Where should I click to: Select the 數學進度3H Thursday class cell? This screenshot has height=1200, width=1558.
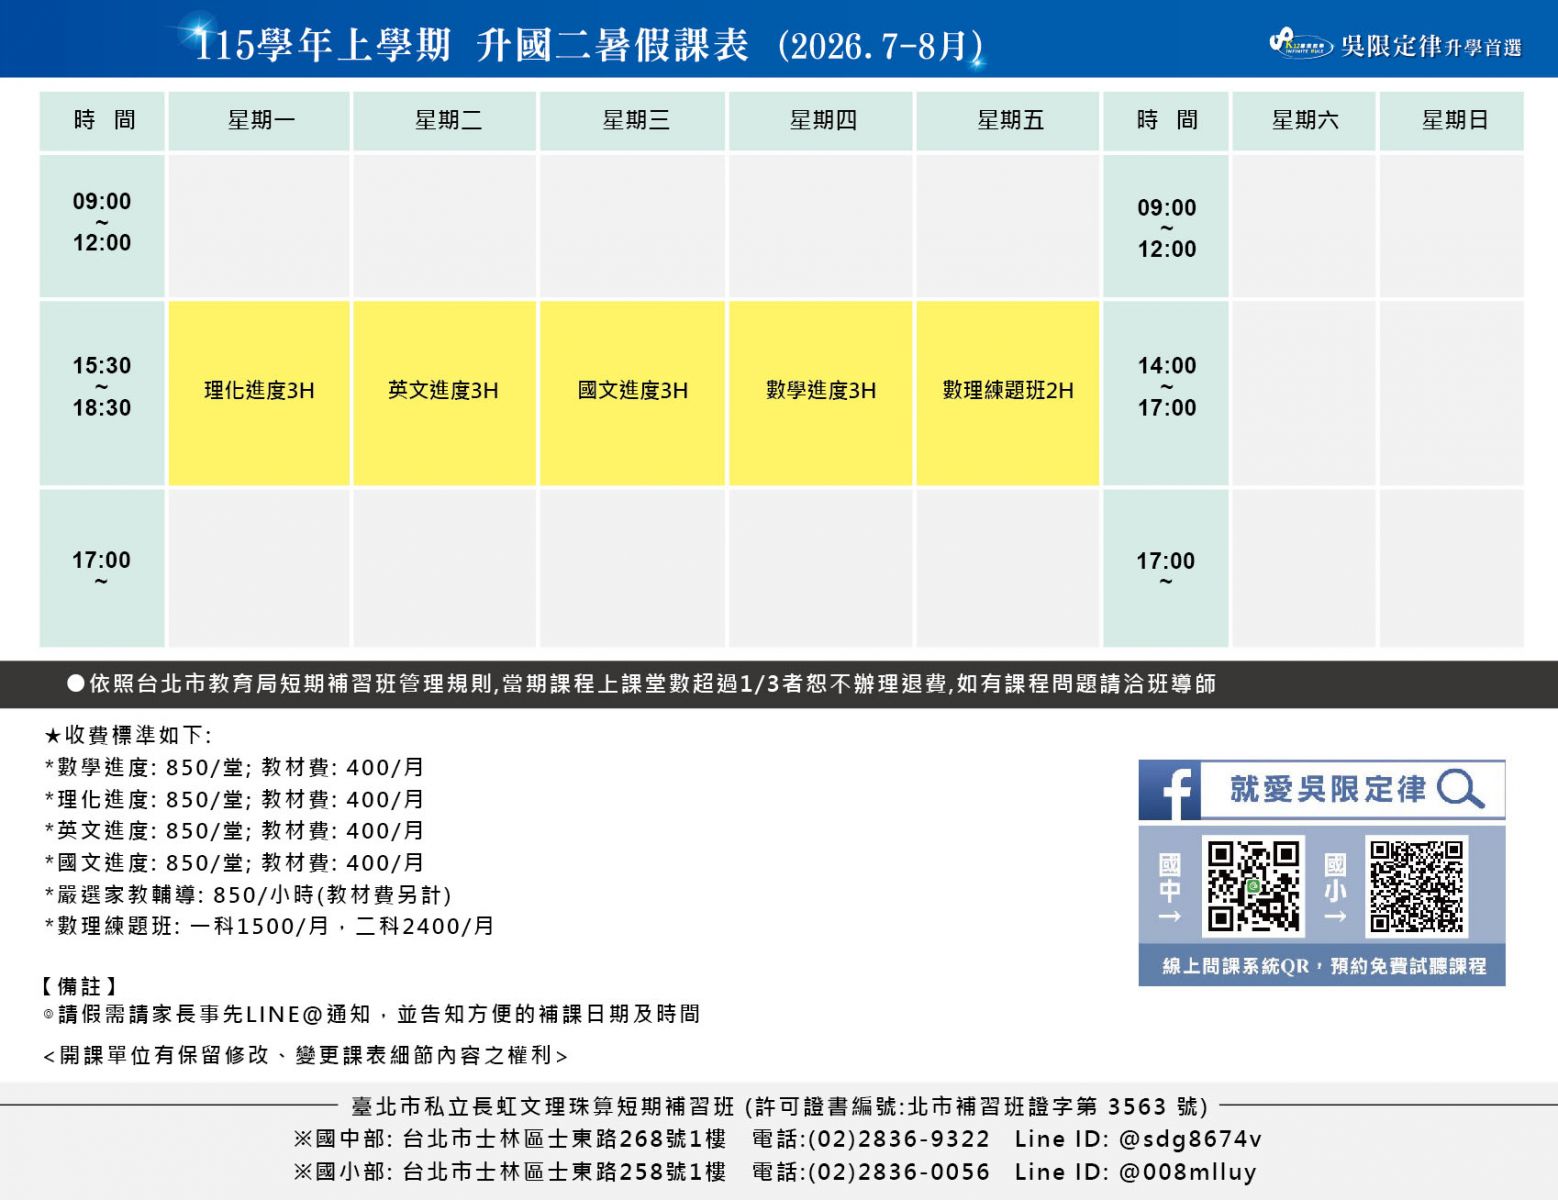[820, 392]
